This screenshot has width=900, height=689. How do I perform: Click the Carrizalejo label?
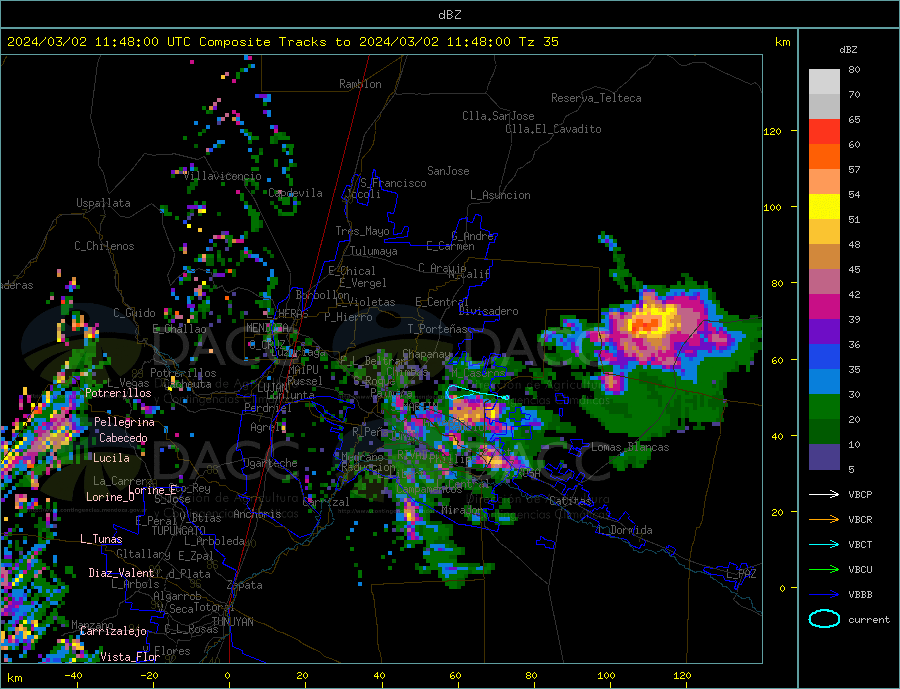(x=113, y=631)
